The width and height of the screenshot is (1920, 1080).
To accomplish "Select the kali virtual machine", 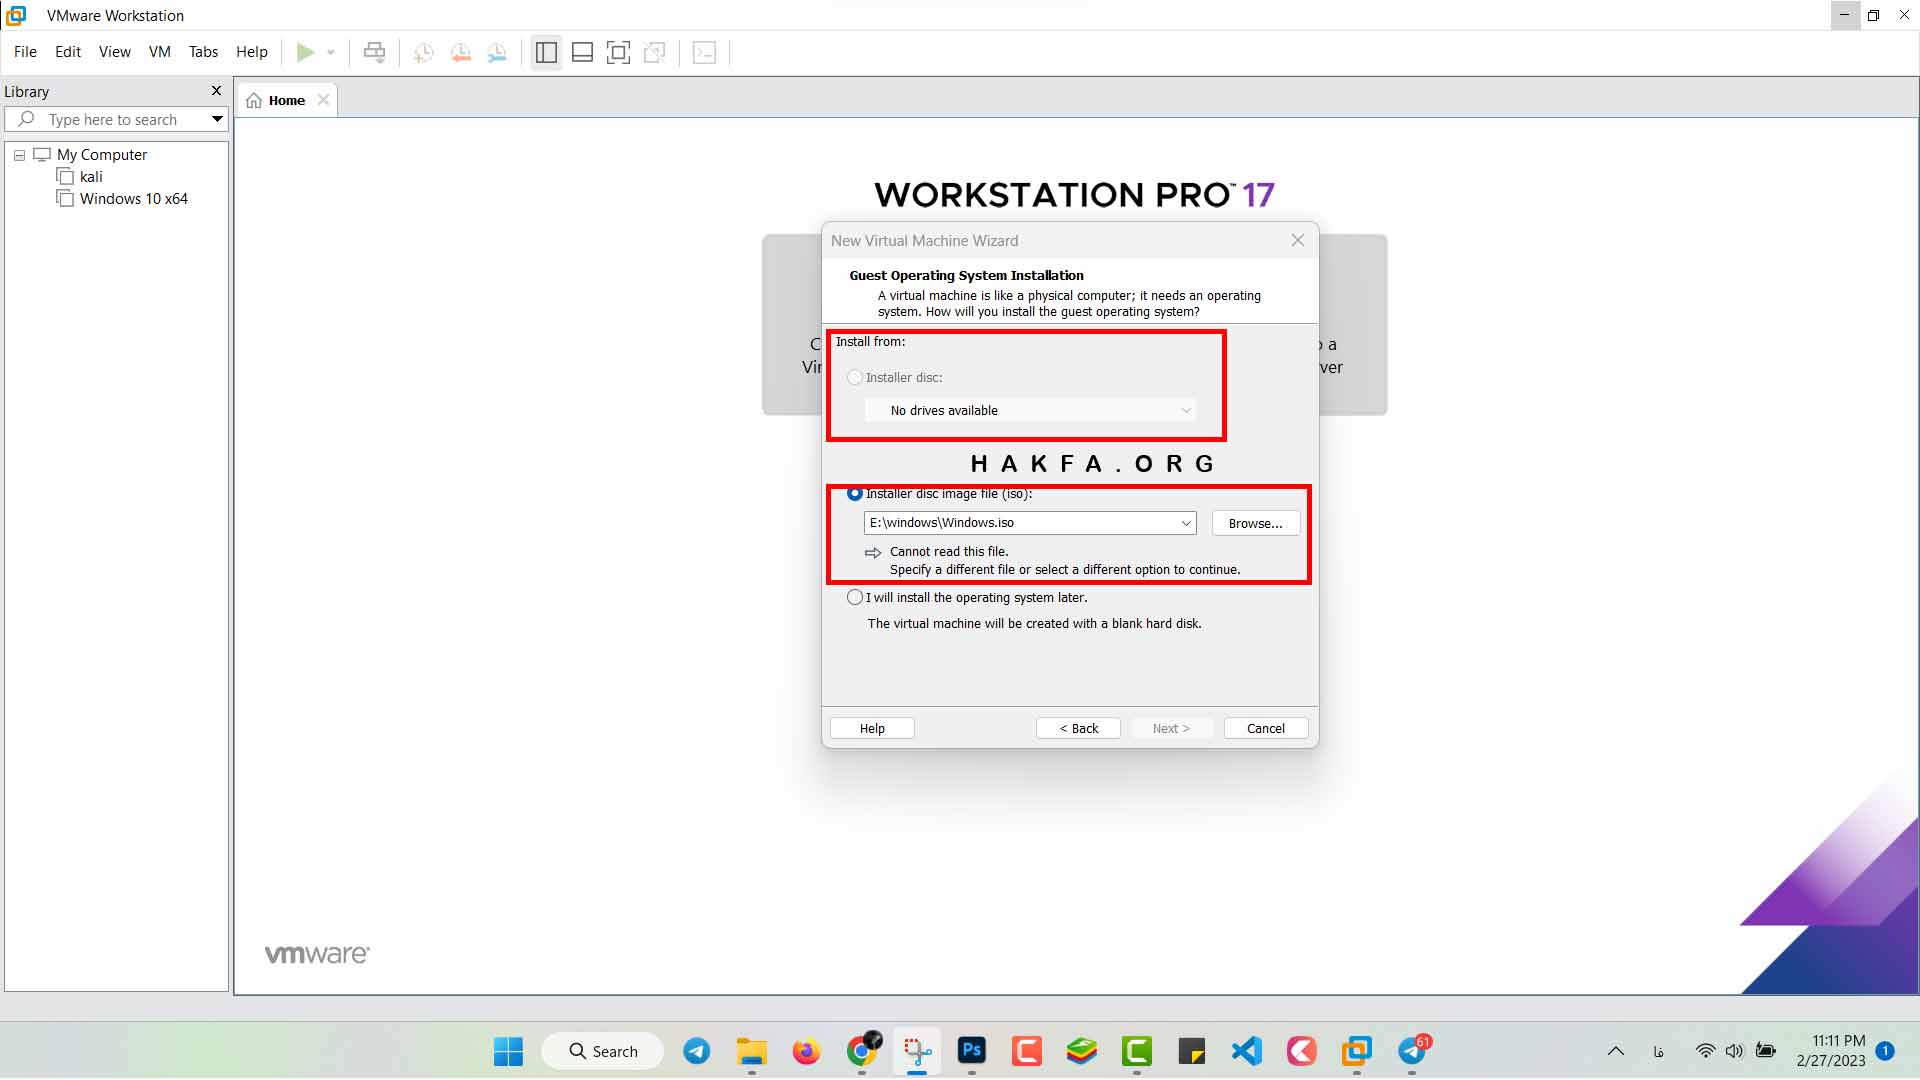I will click(x=91, y=177).
